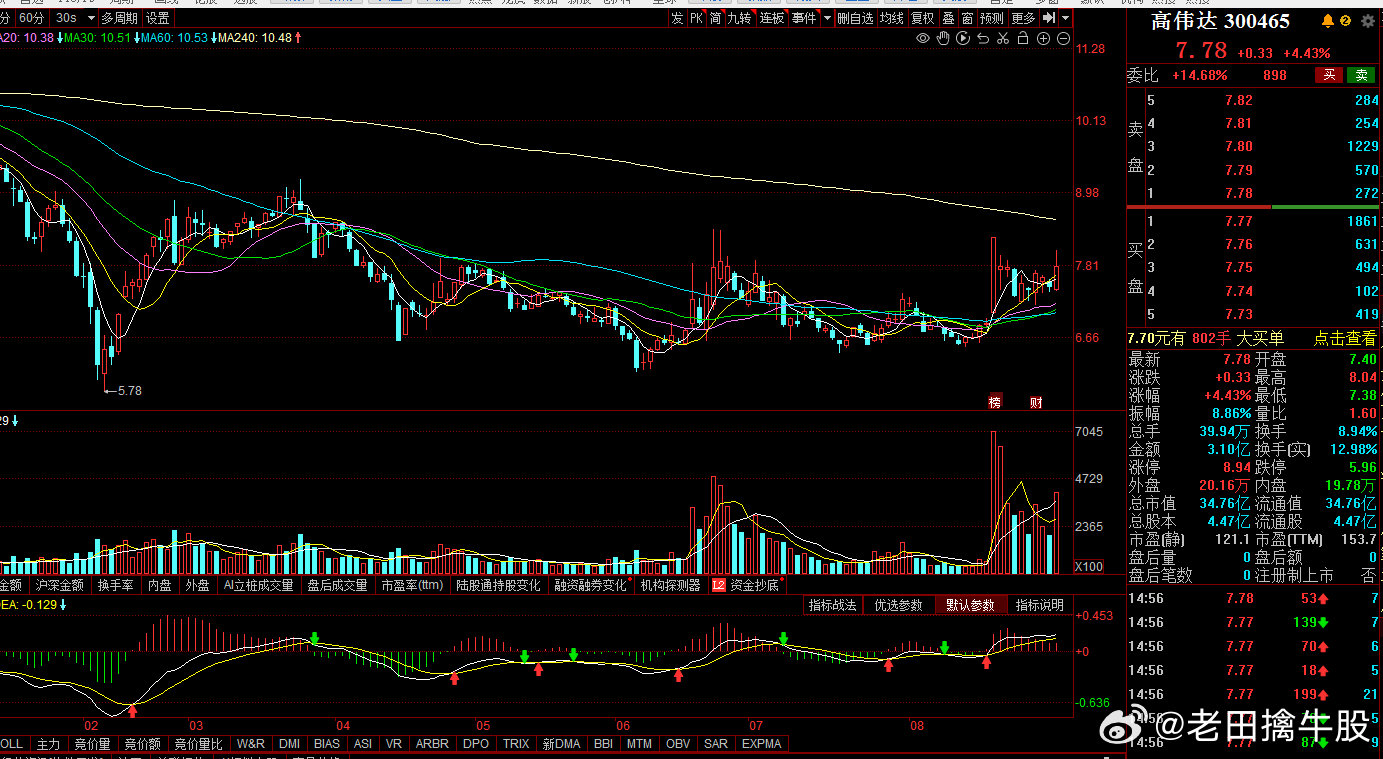The width and height of the screenshot is (1383, 759).
Task: Open the 更多 more options
Action: coord(1023,18)
